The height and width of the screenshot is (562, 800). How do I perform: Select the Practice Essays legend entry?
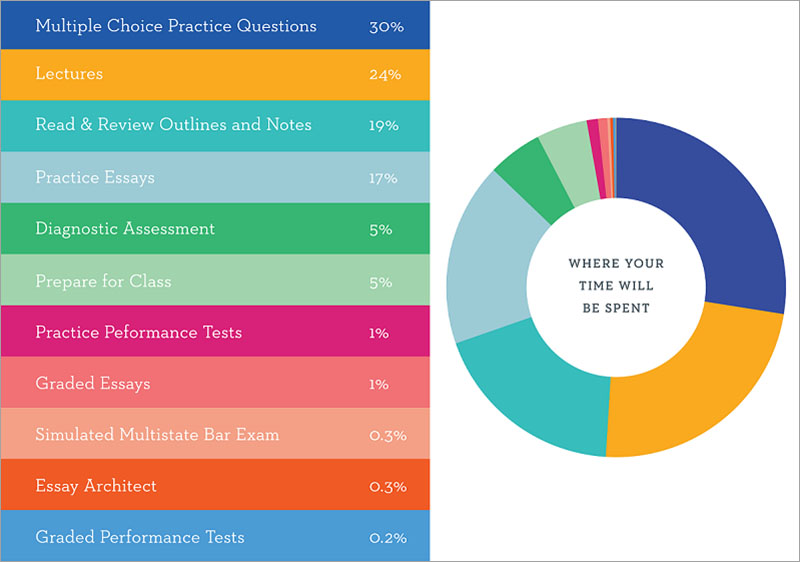point(95,177)
